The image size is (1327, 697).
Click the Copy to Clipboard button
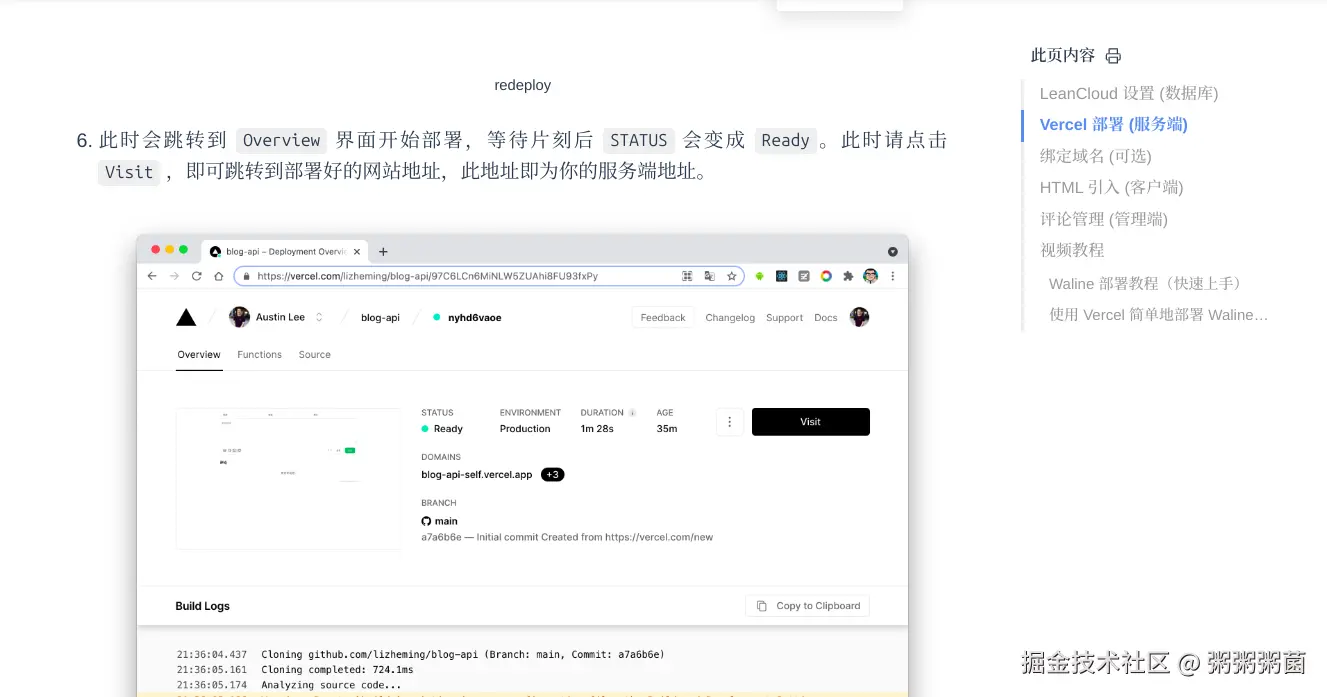[x=808, y=606]
